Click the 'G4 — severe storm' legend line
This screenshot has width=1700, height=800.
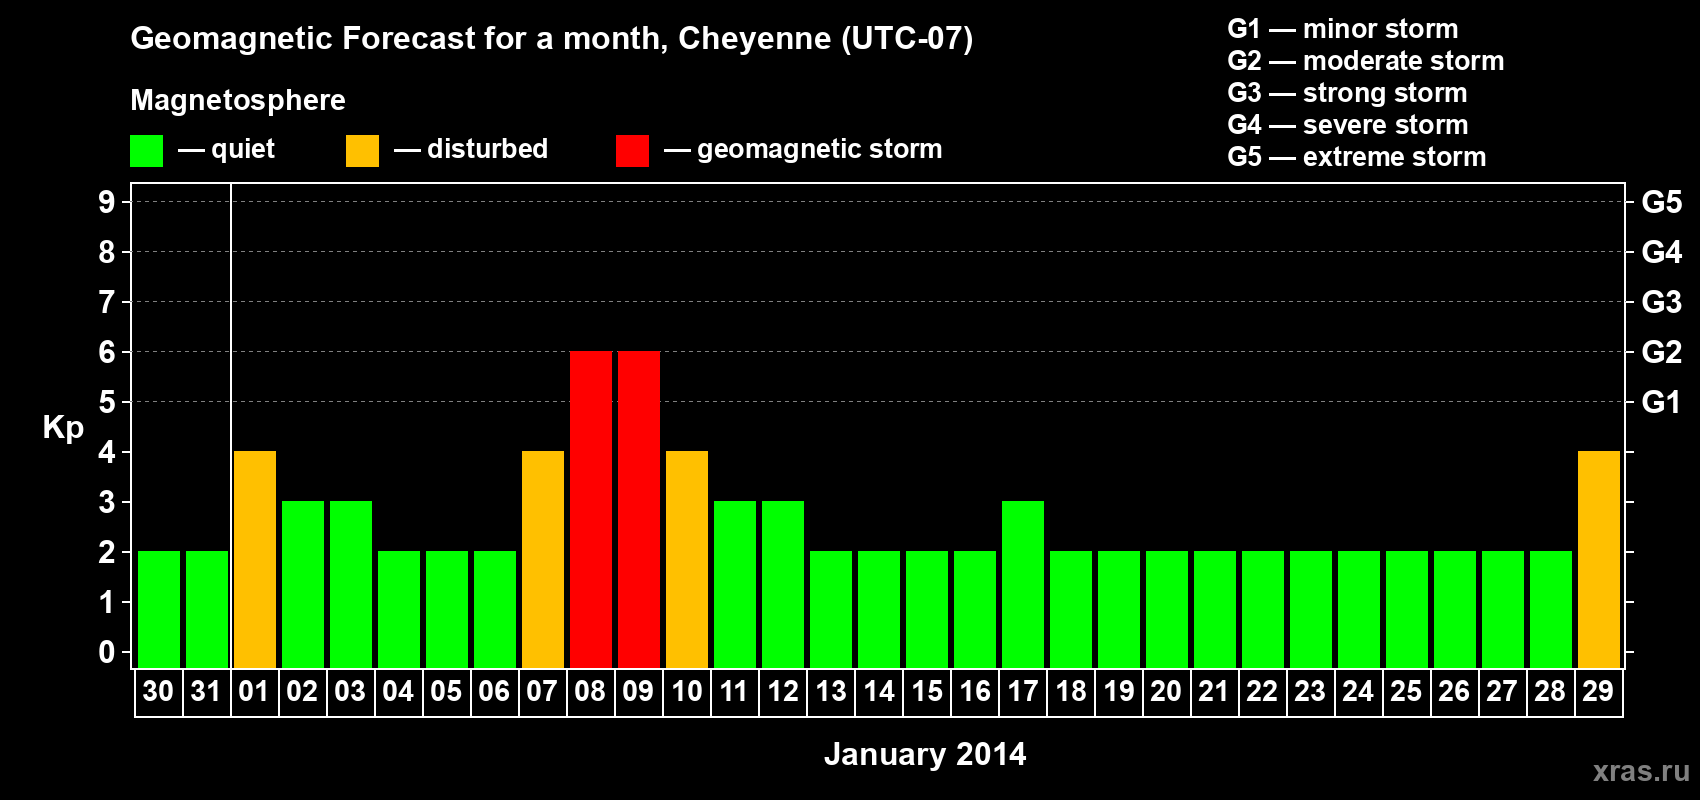tap(1348, 125)
